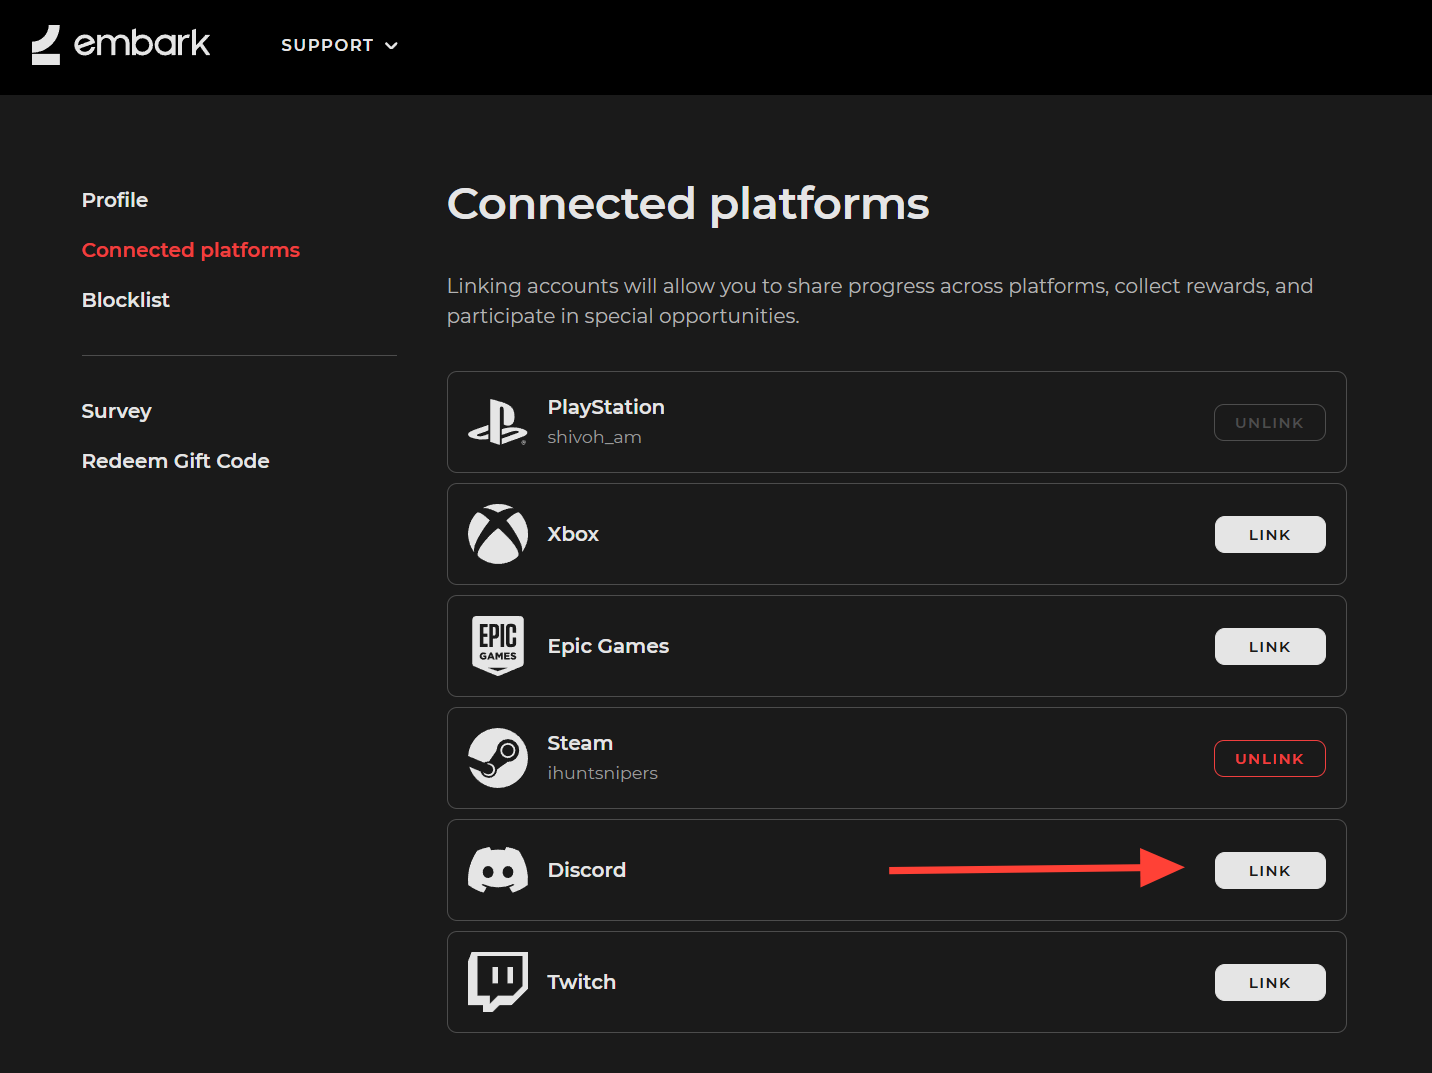The image size is (1432, 1073).
Task: Click the Epic Games platform name
Action: [x=608, y=646]
